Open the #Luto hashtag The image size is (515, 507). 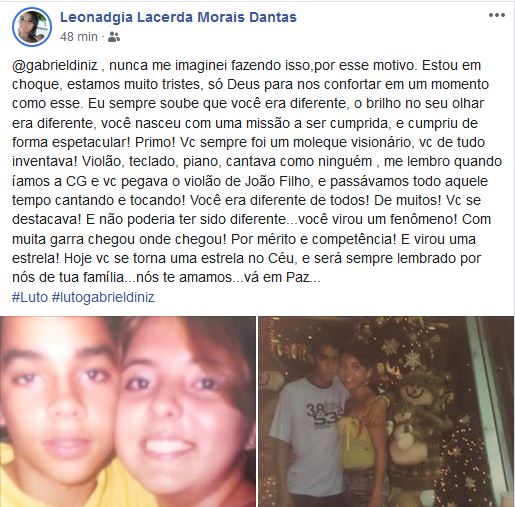tap(30, 297)
